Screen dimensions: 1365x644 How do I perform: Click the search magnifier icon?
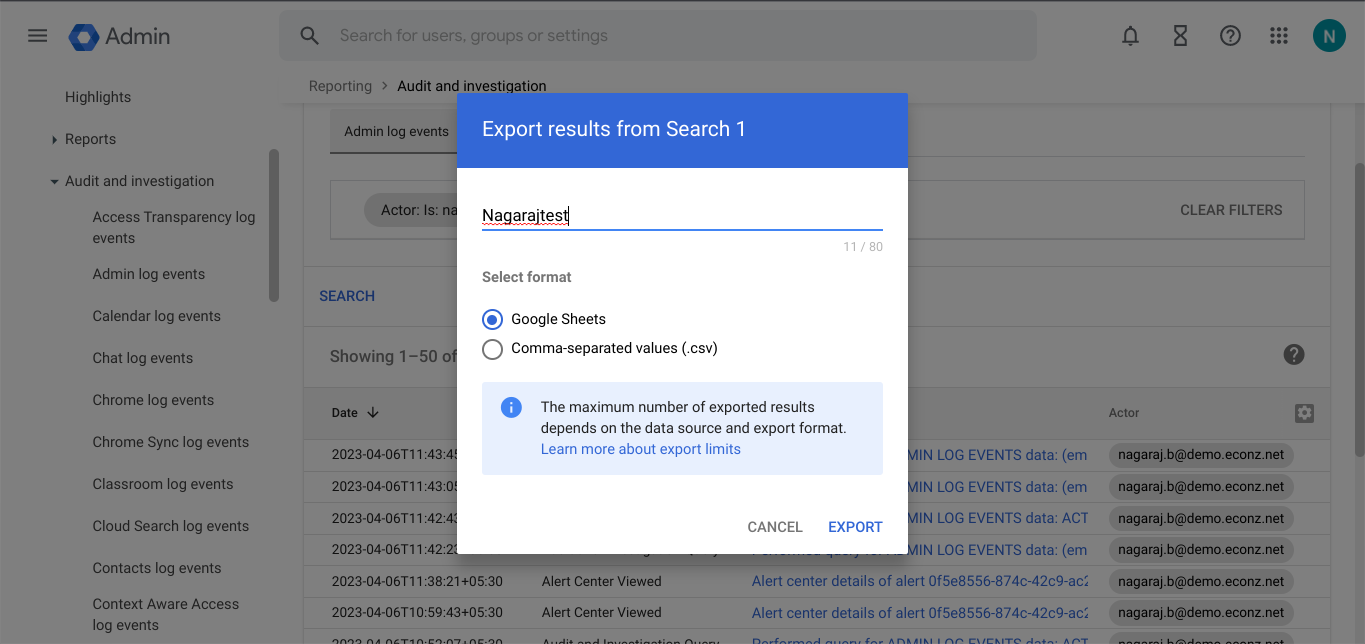310,36
